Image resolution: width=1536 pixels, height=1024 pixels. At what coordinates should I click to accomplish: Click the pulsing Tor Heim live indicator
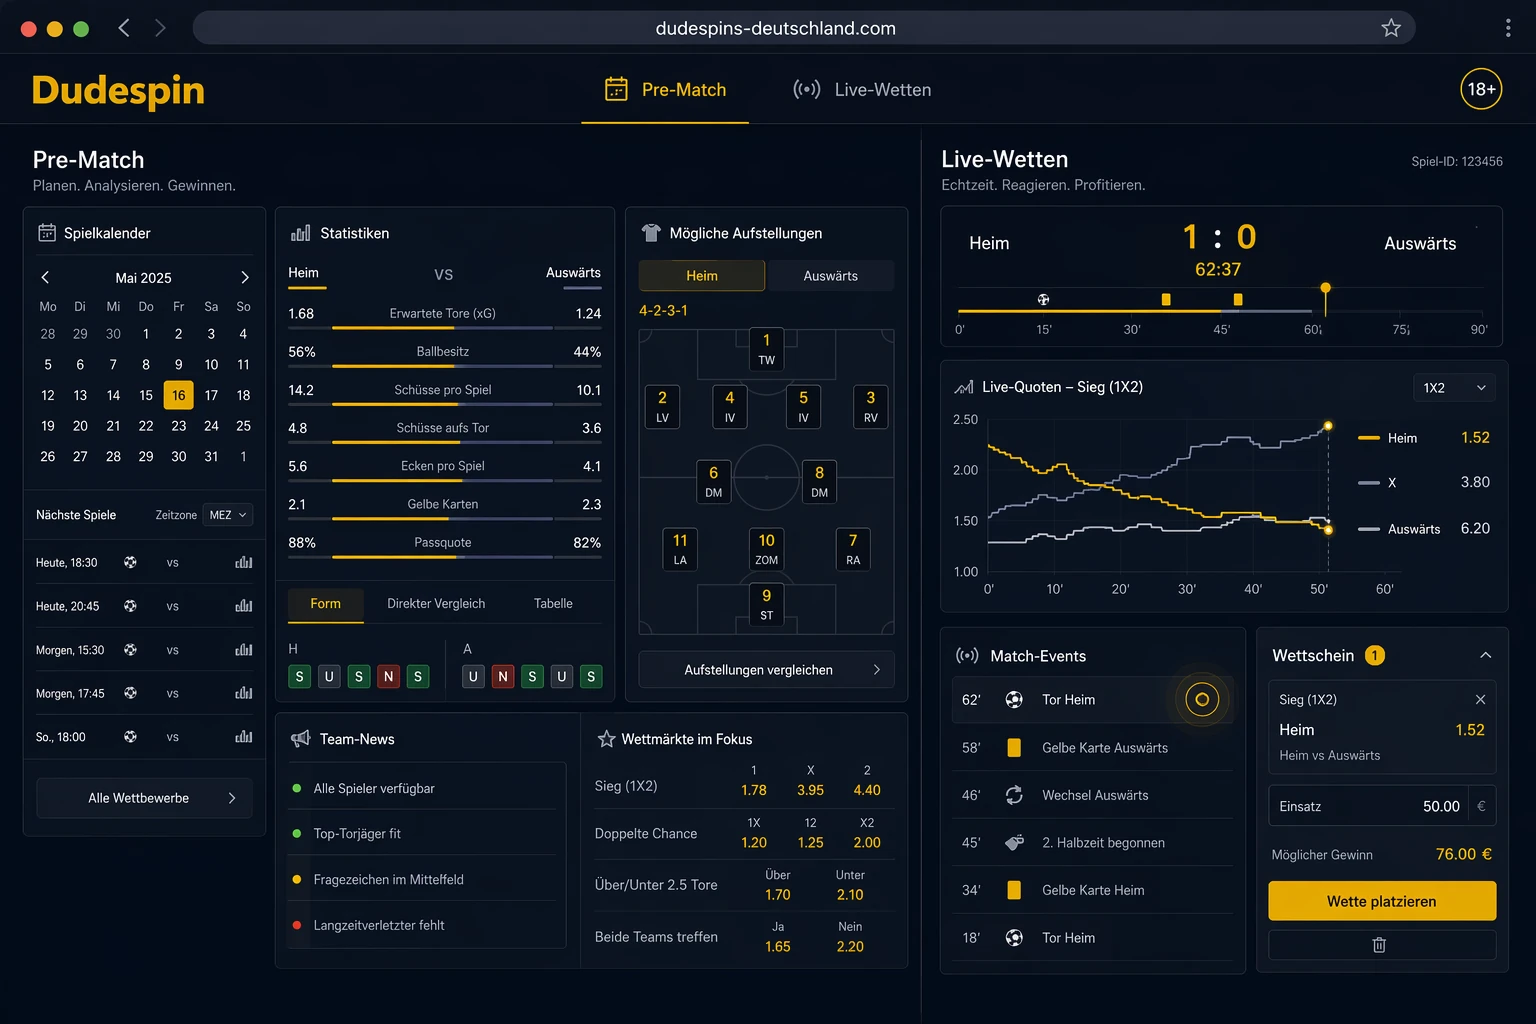(1202, 699)
